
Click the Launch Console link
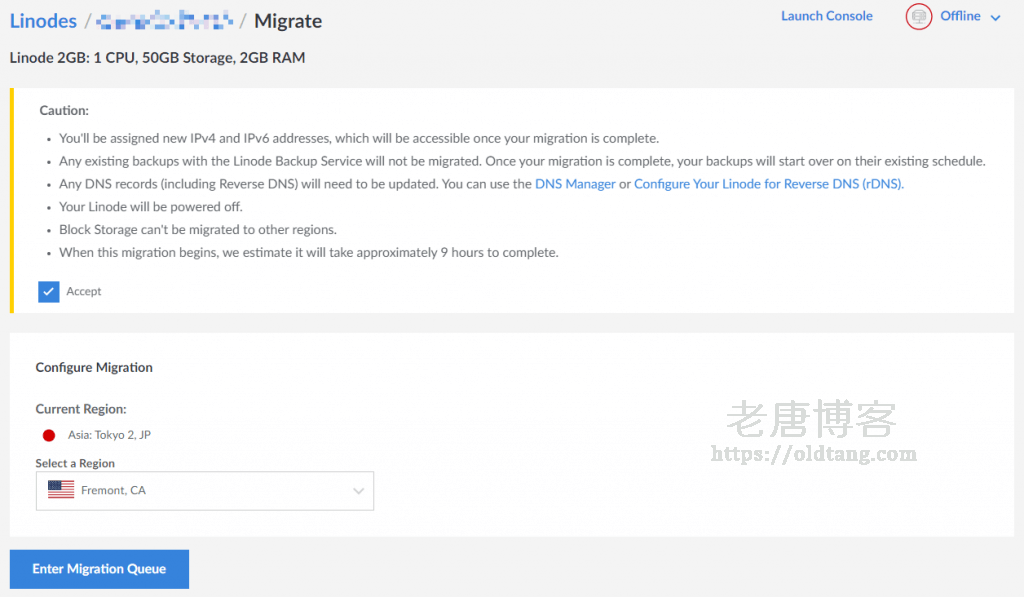(x=826, y=16)
